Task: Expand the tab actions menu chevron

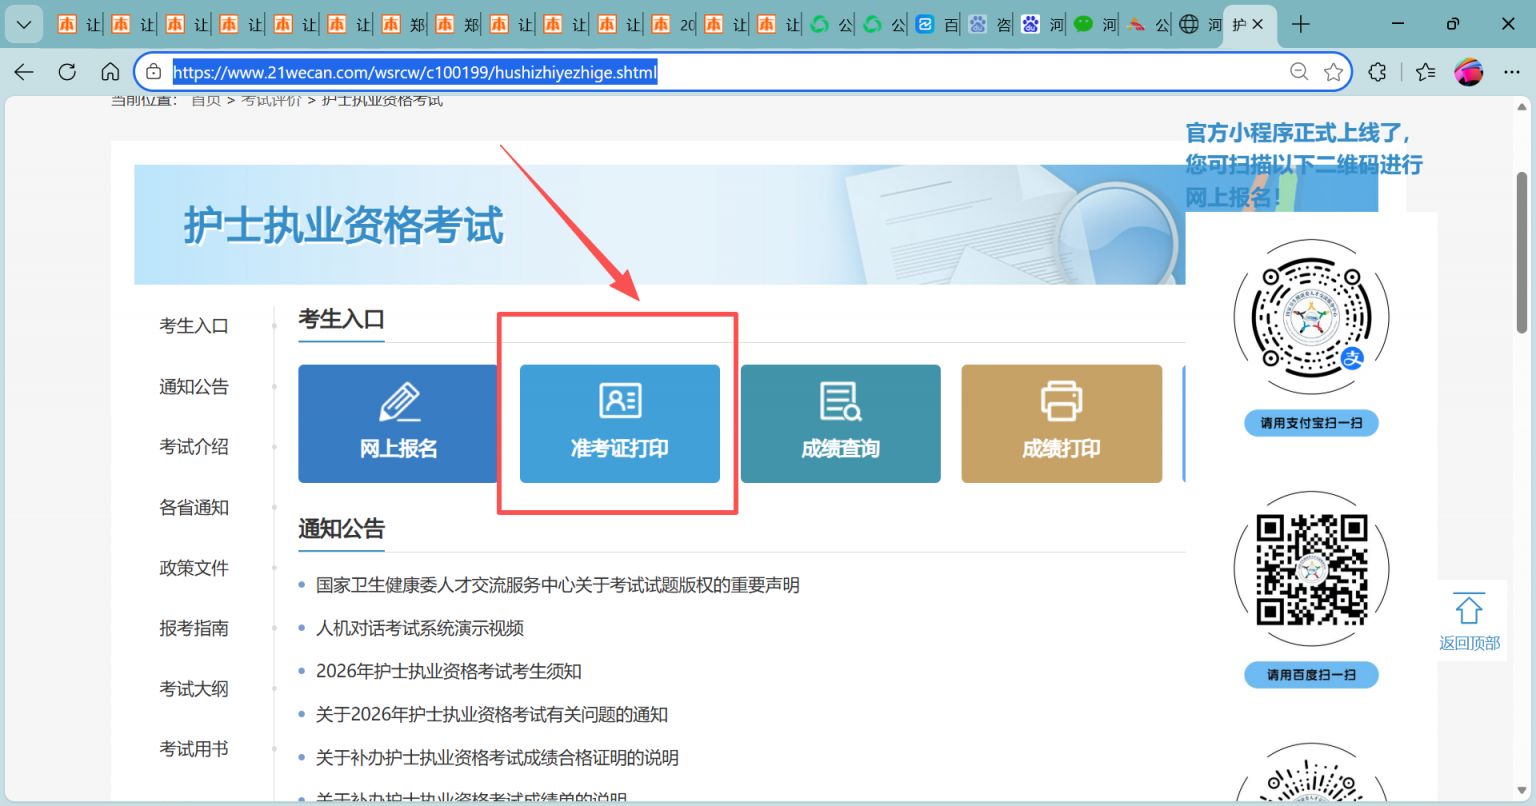Action: [24, 24]
